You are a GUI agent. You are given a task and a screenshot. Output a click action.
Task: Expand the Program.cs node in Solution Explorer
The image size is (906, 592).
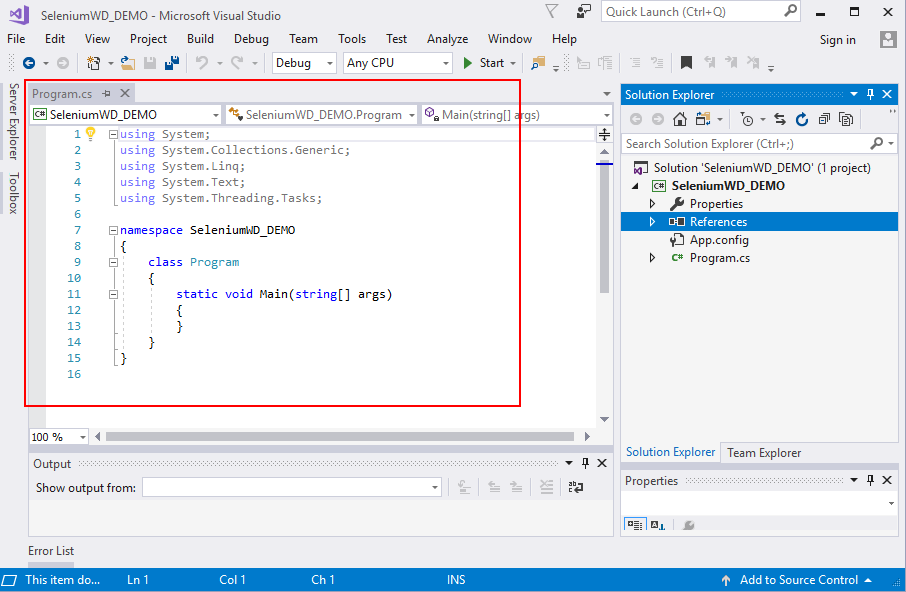coord(652,258)
